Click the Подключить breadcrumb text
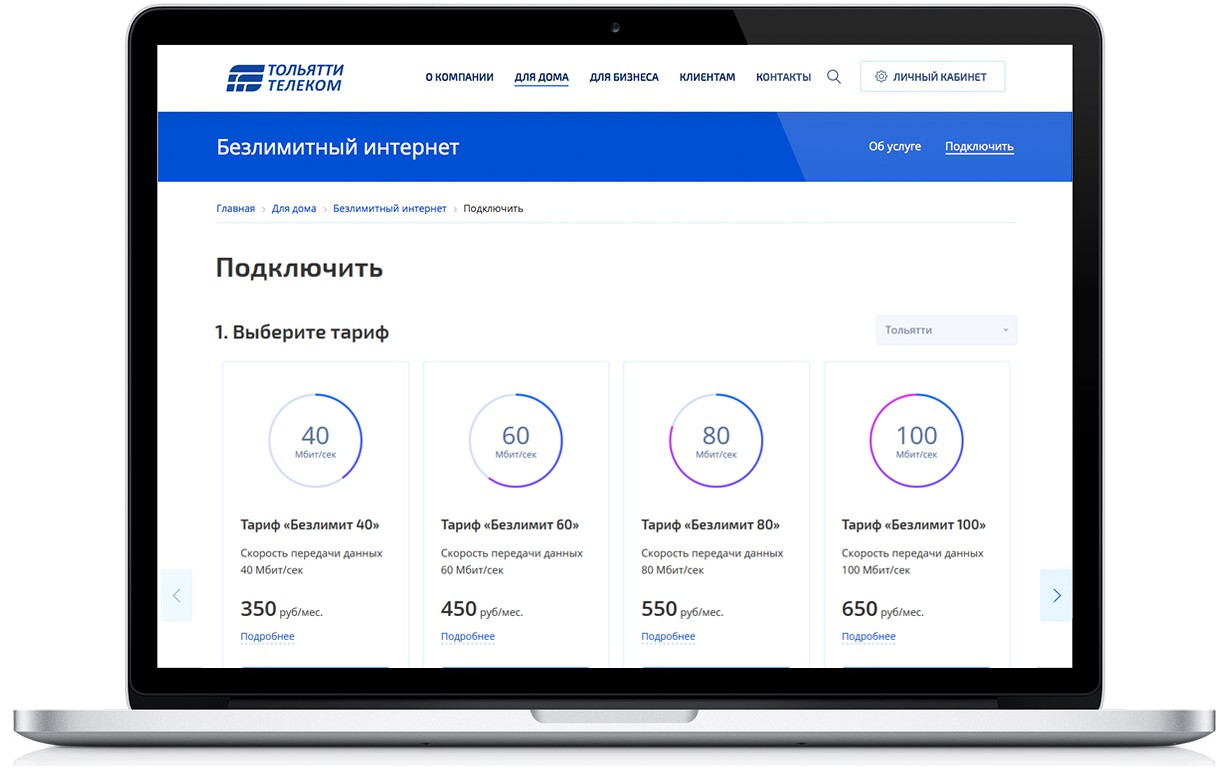The image size is (1228, 768). tap(493, 209)
